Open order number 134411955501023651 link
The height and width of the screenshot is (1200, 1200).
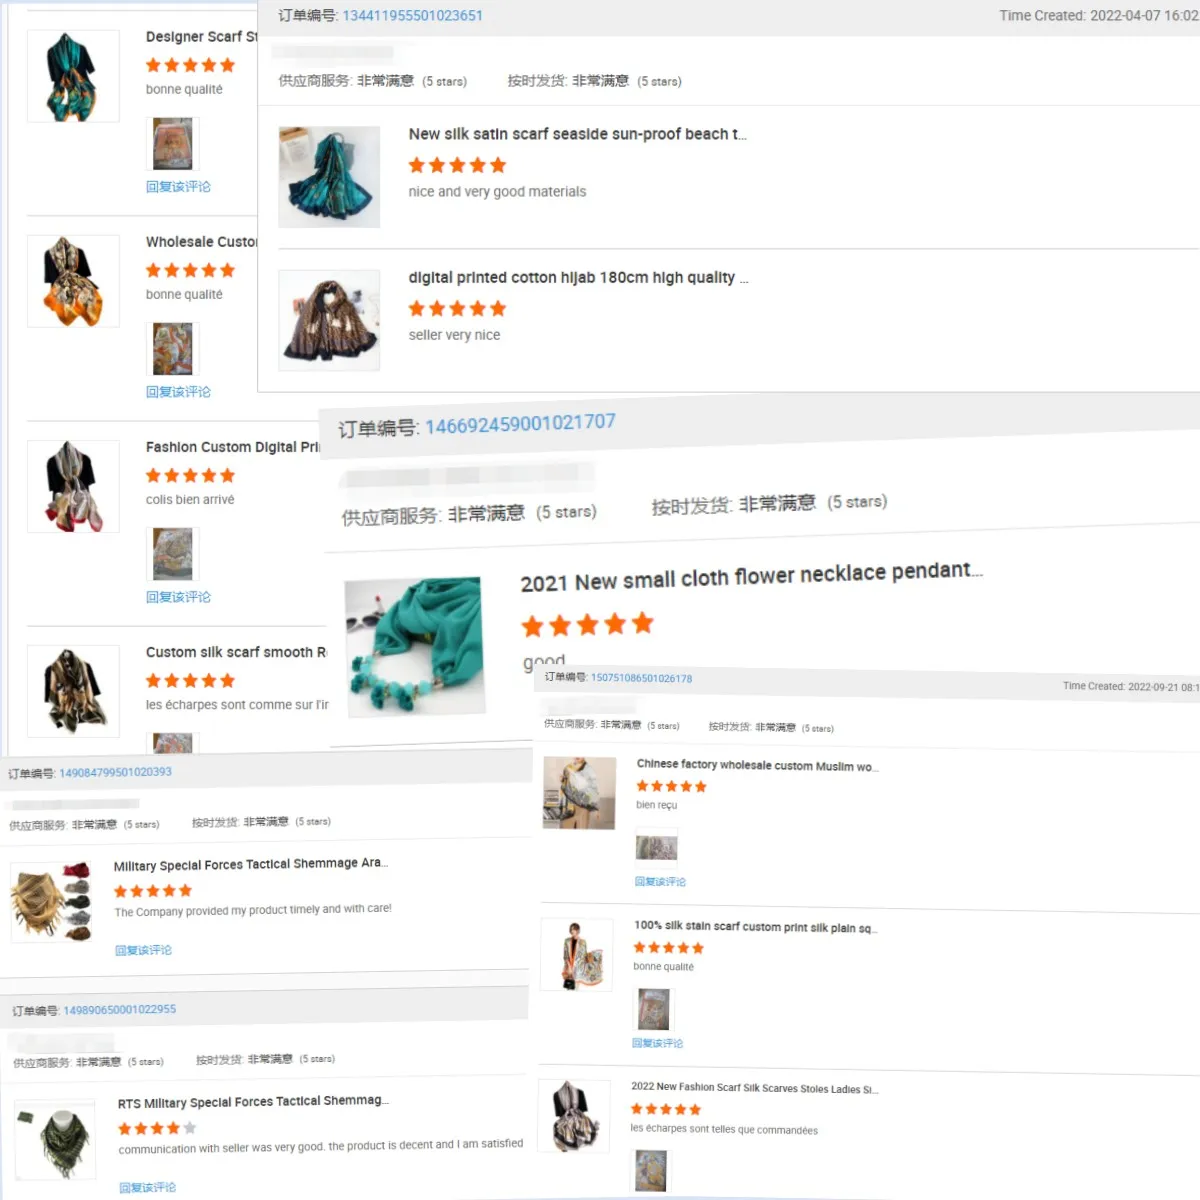412,16
